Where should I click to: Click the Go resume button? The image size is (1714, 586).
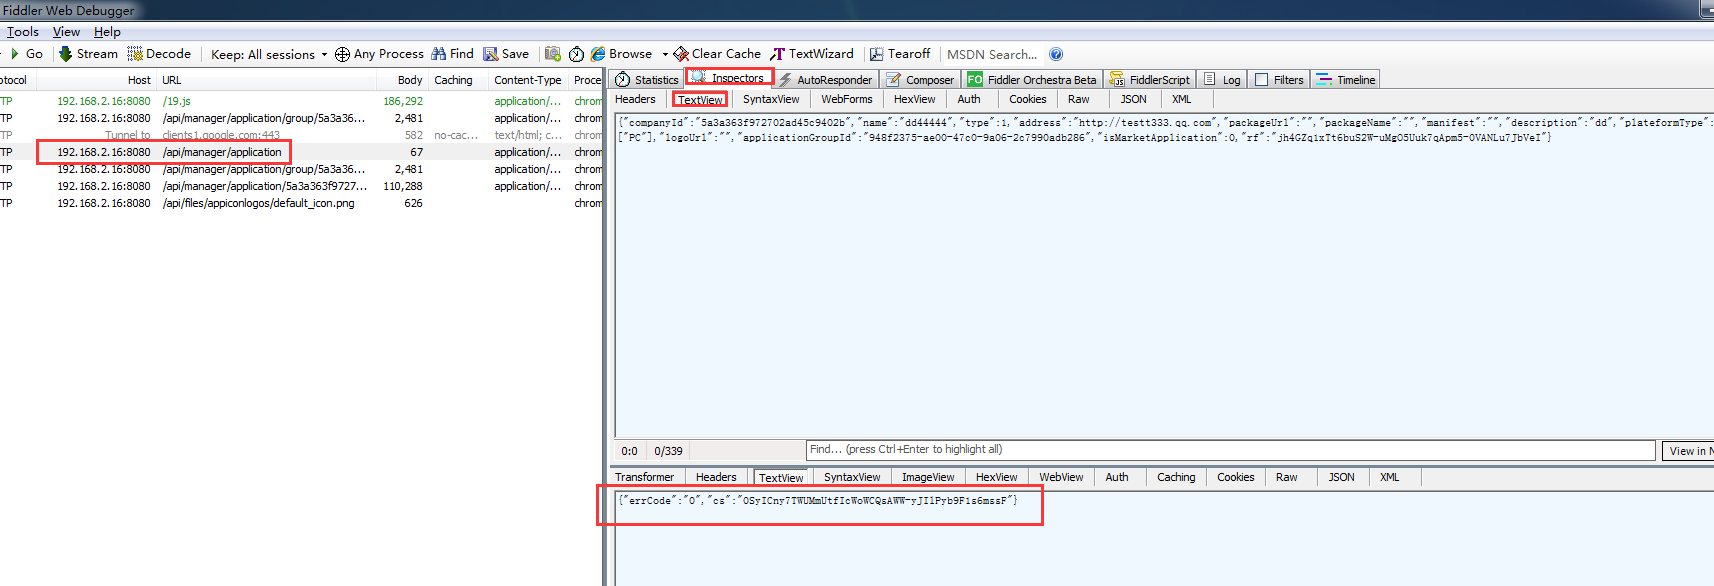[x=26, y=54]
